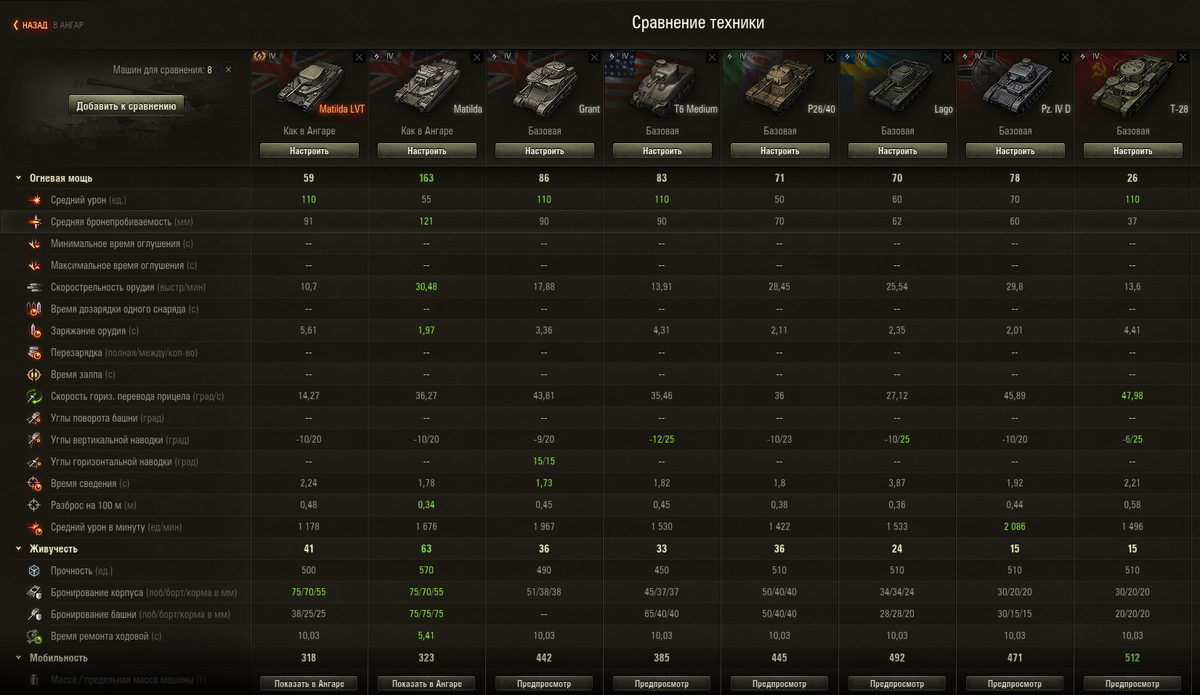Click Добавить к сравнению button
Screen dimensions: 1200x695
(126, 106)
